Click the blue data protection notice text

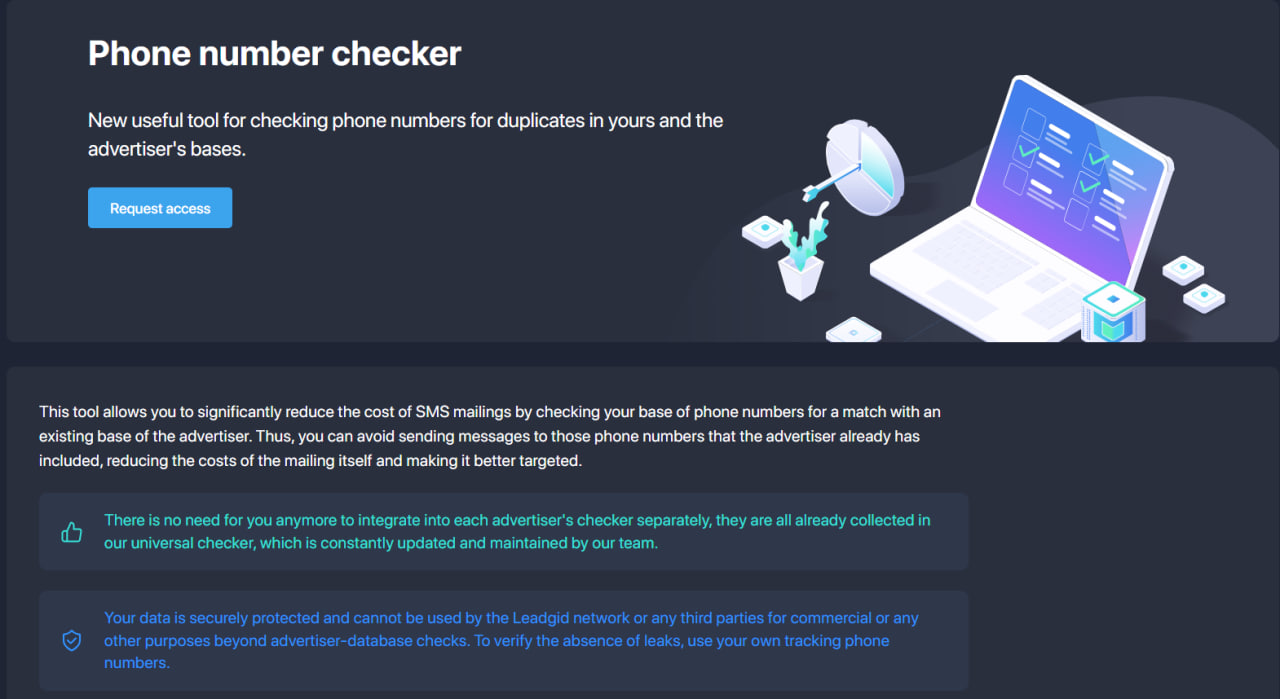[511, 640]
